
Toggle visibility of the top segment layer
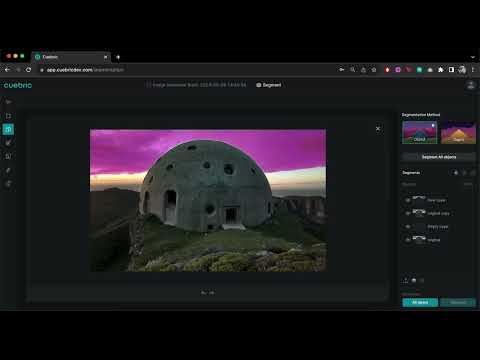tap(407, 200)
